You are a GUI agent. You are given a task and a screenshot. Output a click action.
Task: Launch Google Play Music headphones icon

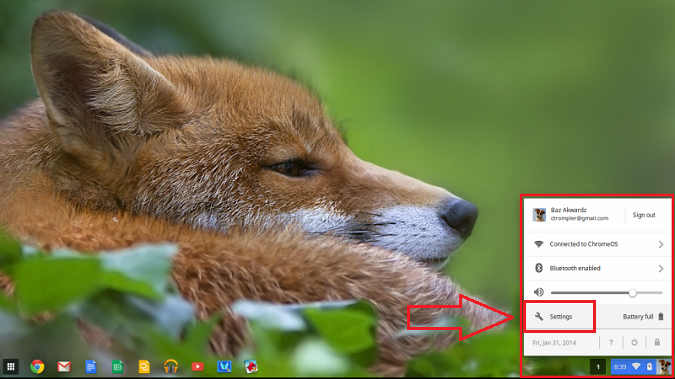point(171,367)
